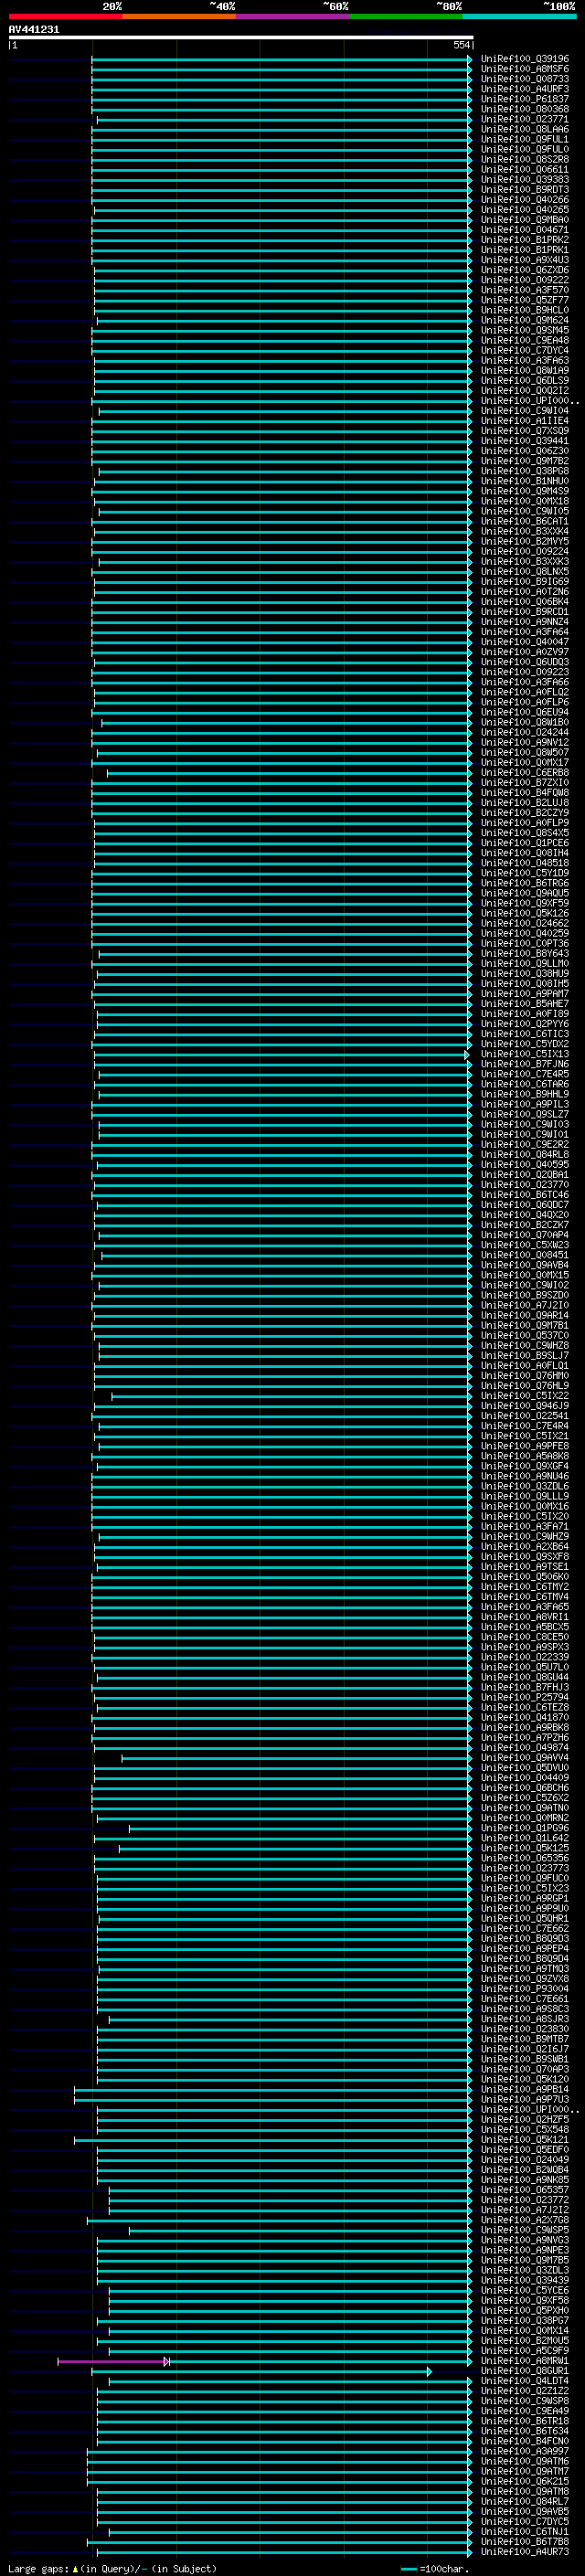This screenshot has width=585, height=2576.
Task: Select hit UniRef100_A9X4U3
Action: [525, 260]
